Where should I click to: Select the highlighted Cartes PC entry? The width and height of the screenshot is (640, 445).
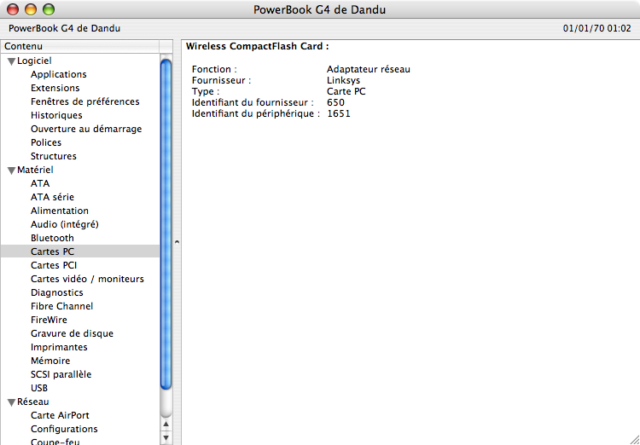click(80, 251)
